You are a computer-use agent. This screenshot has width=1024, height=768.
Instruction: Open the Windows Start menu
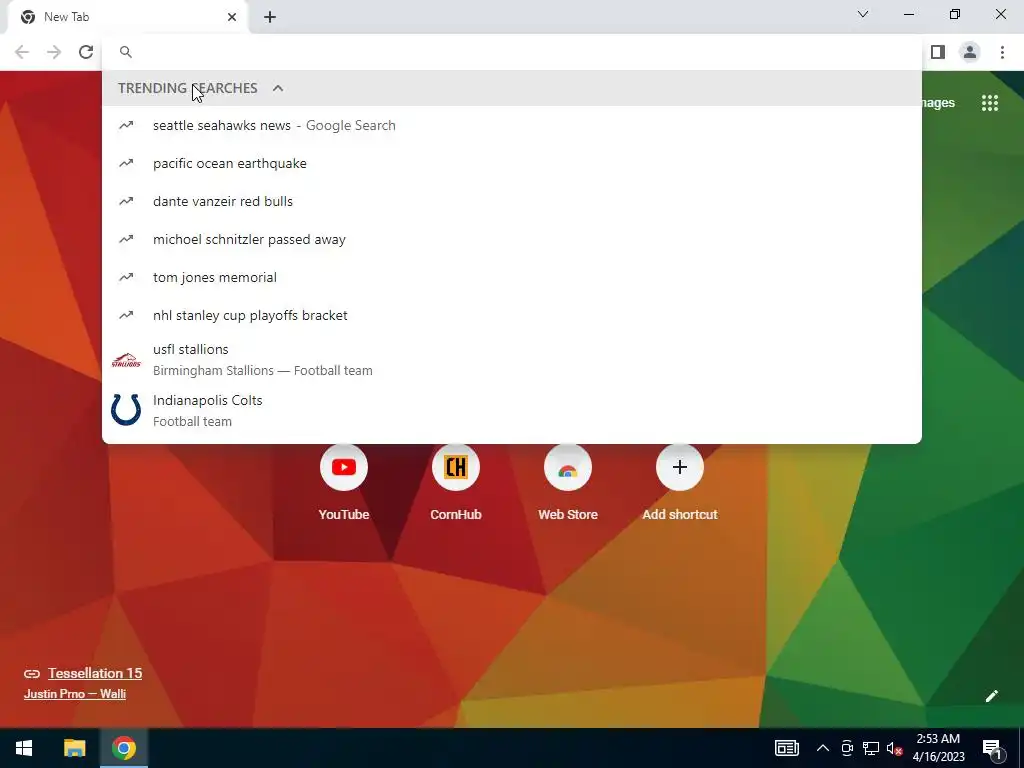tap(24, 748)
